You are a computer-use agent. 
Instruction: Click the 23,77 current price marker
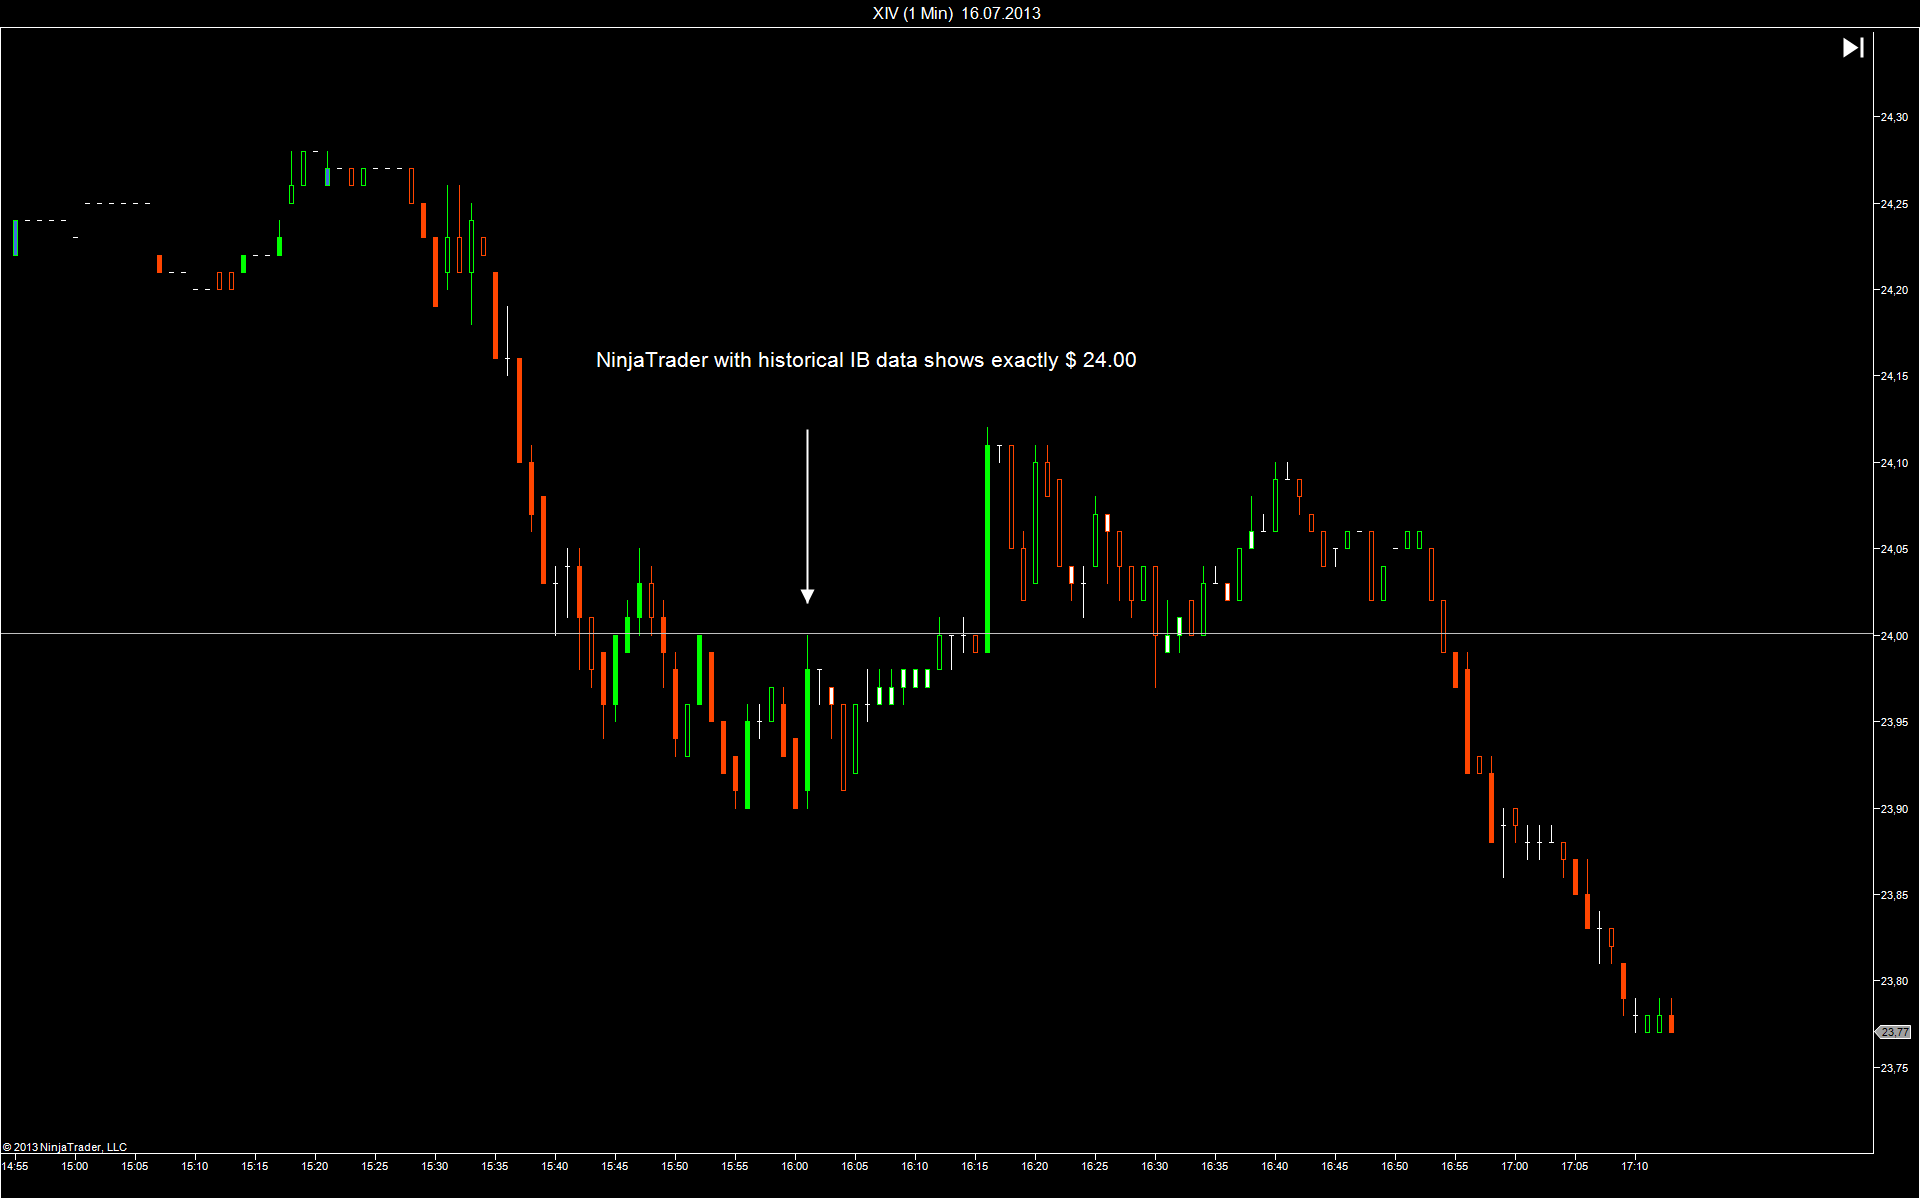1894,1032
